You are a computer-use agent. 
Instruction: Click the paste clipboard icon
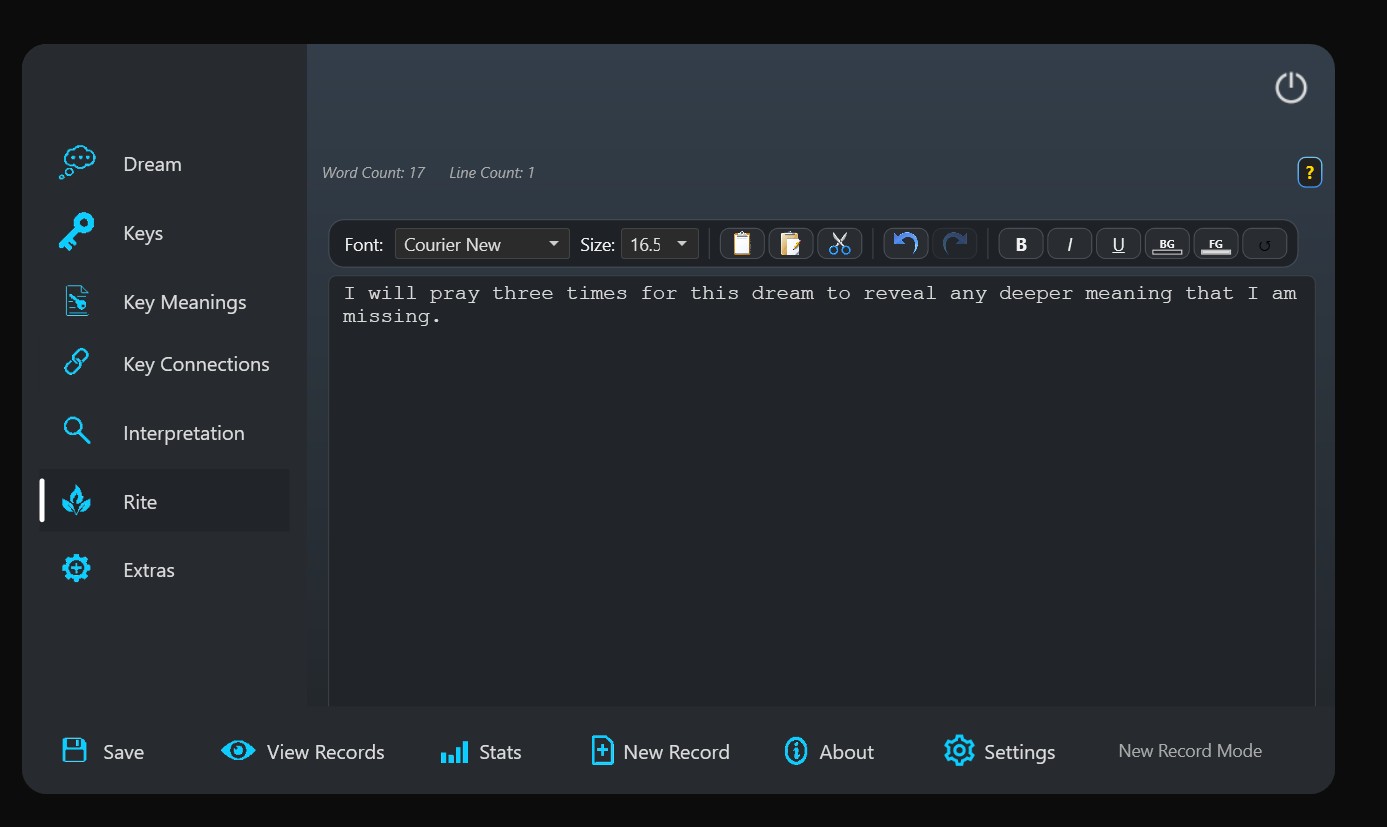(791, 244)
